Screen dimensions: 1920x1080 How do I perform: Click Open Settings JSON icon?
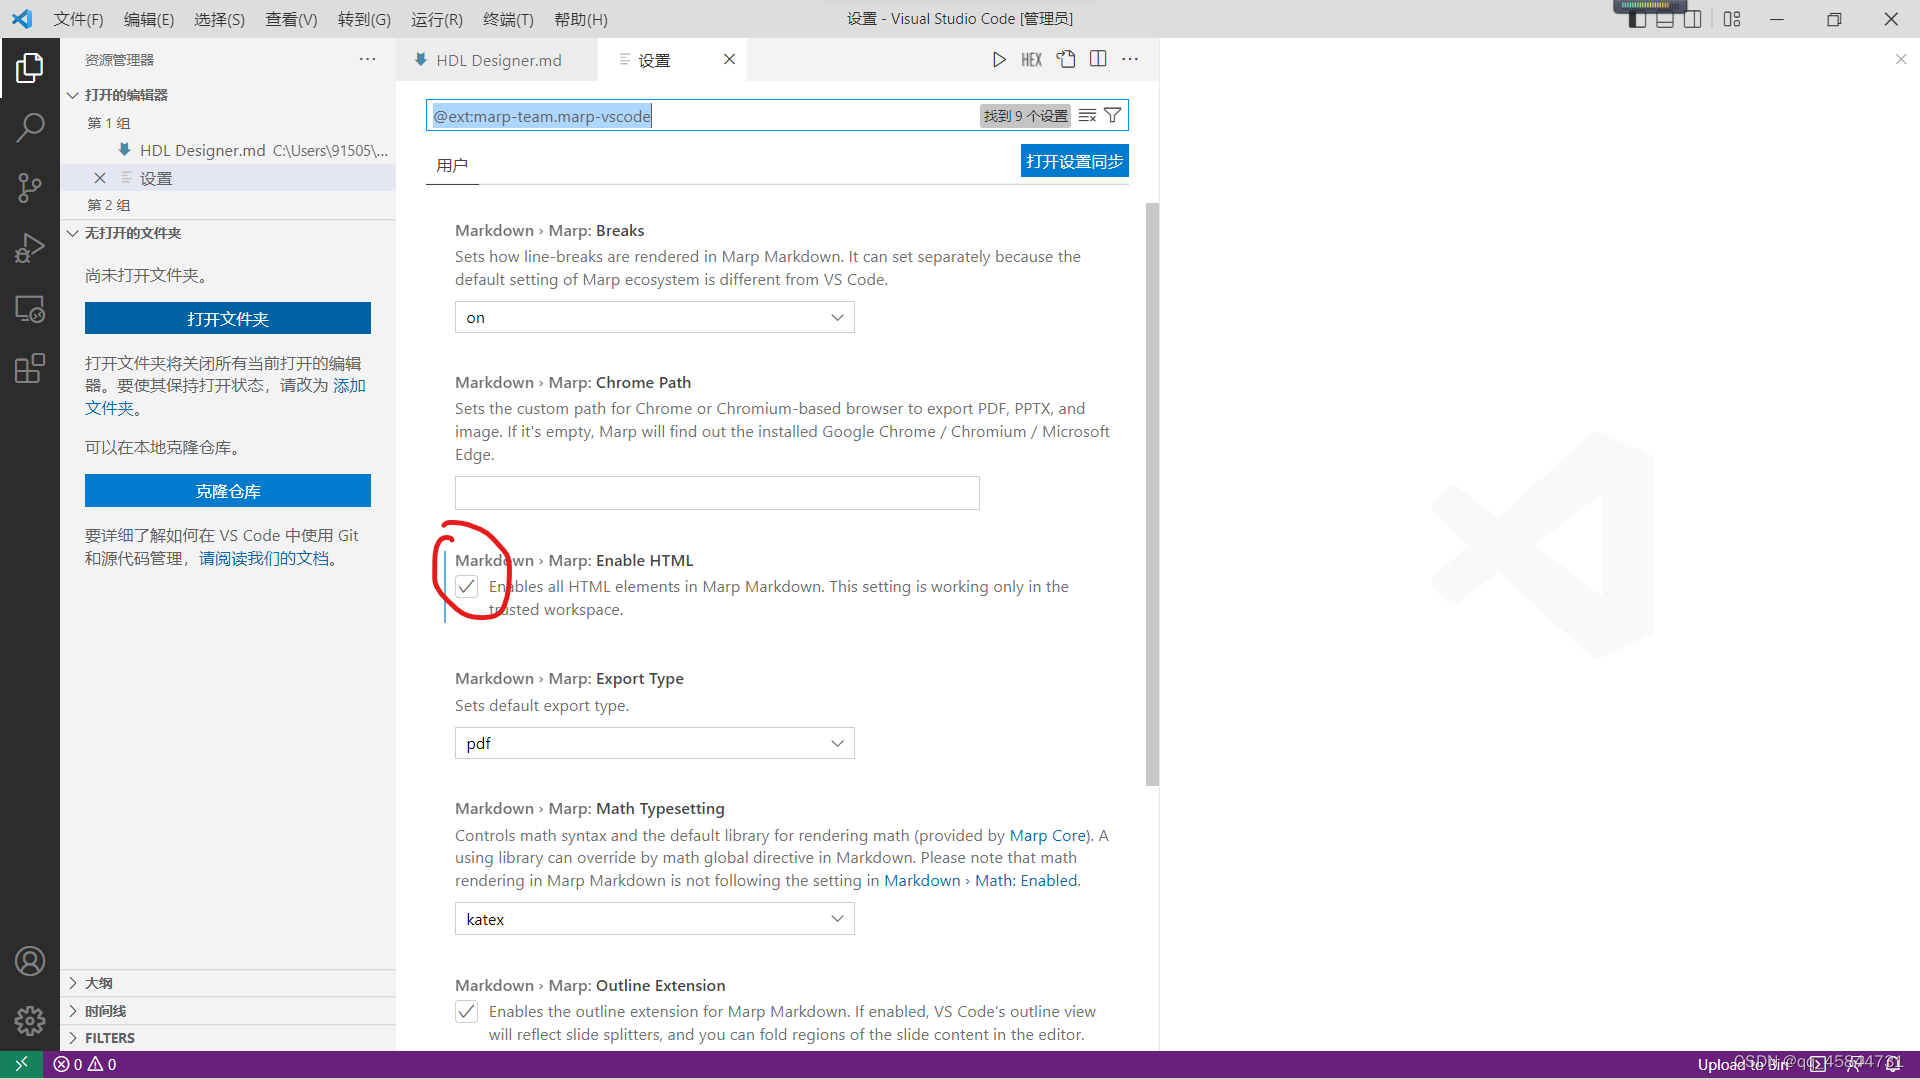[x=1066, y=60]
